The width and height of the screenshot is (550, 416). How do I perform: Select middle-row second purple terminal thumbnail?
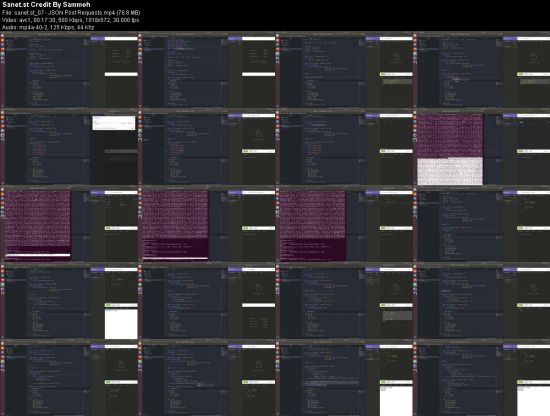207,224
